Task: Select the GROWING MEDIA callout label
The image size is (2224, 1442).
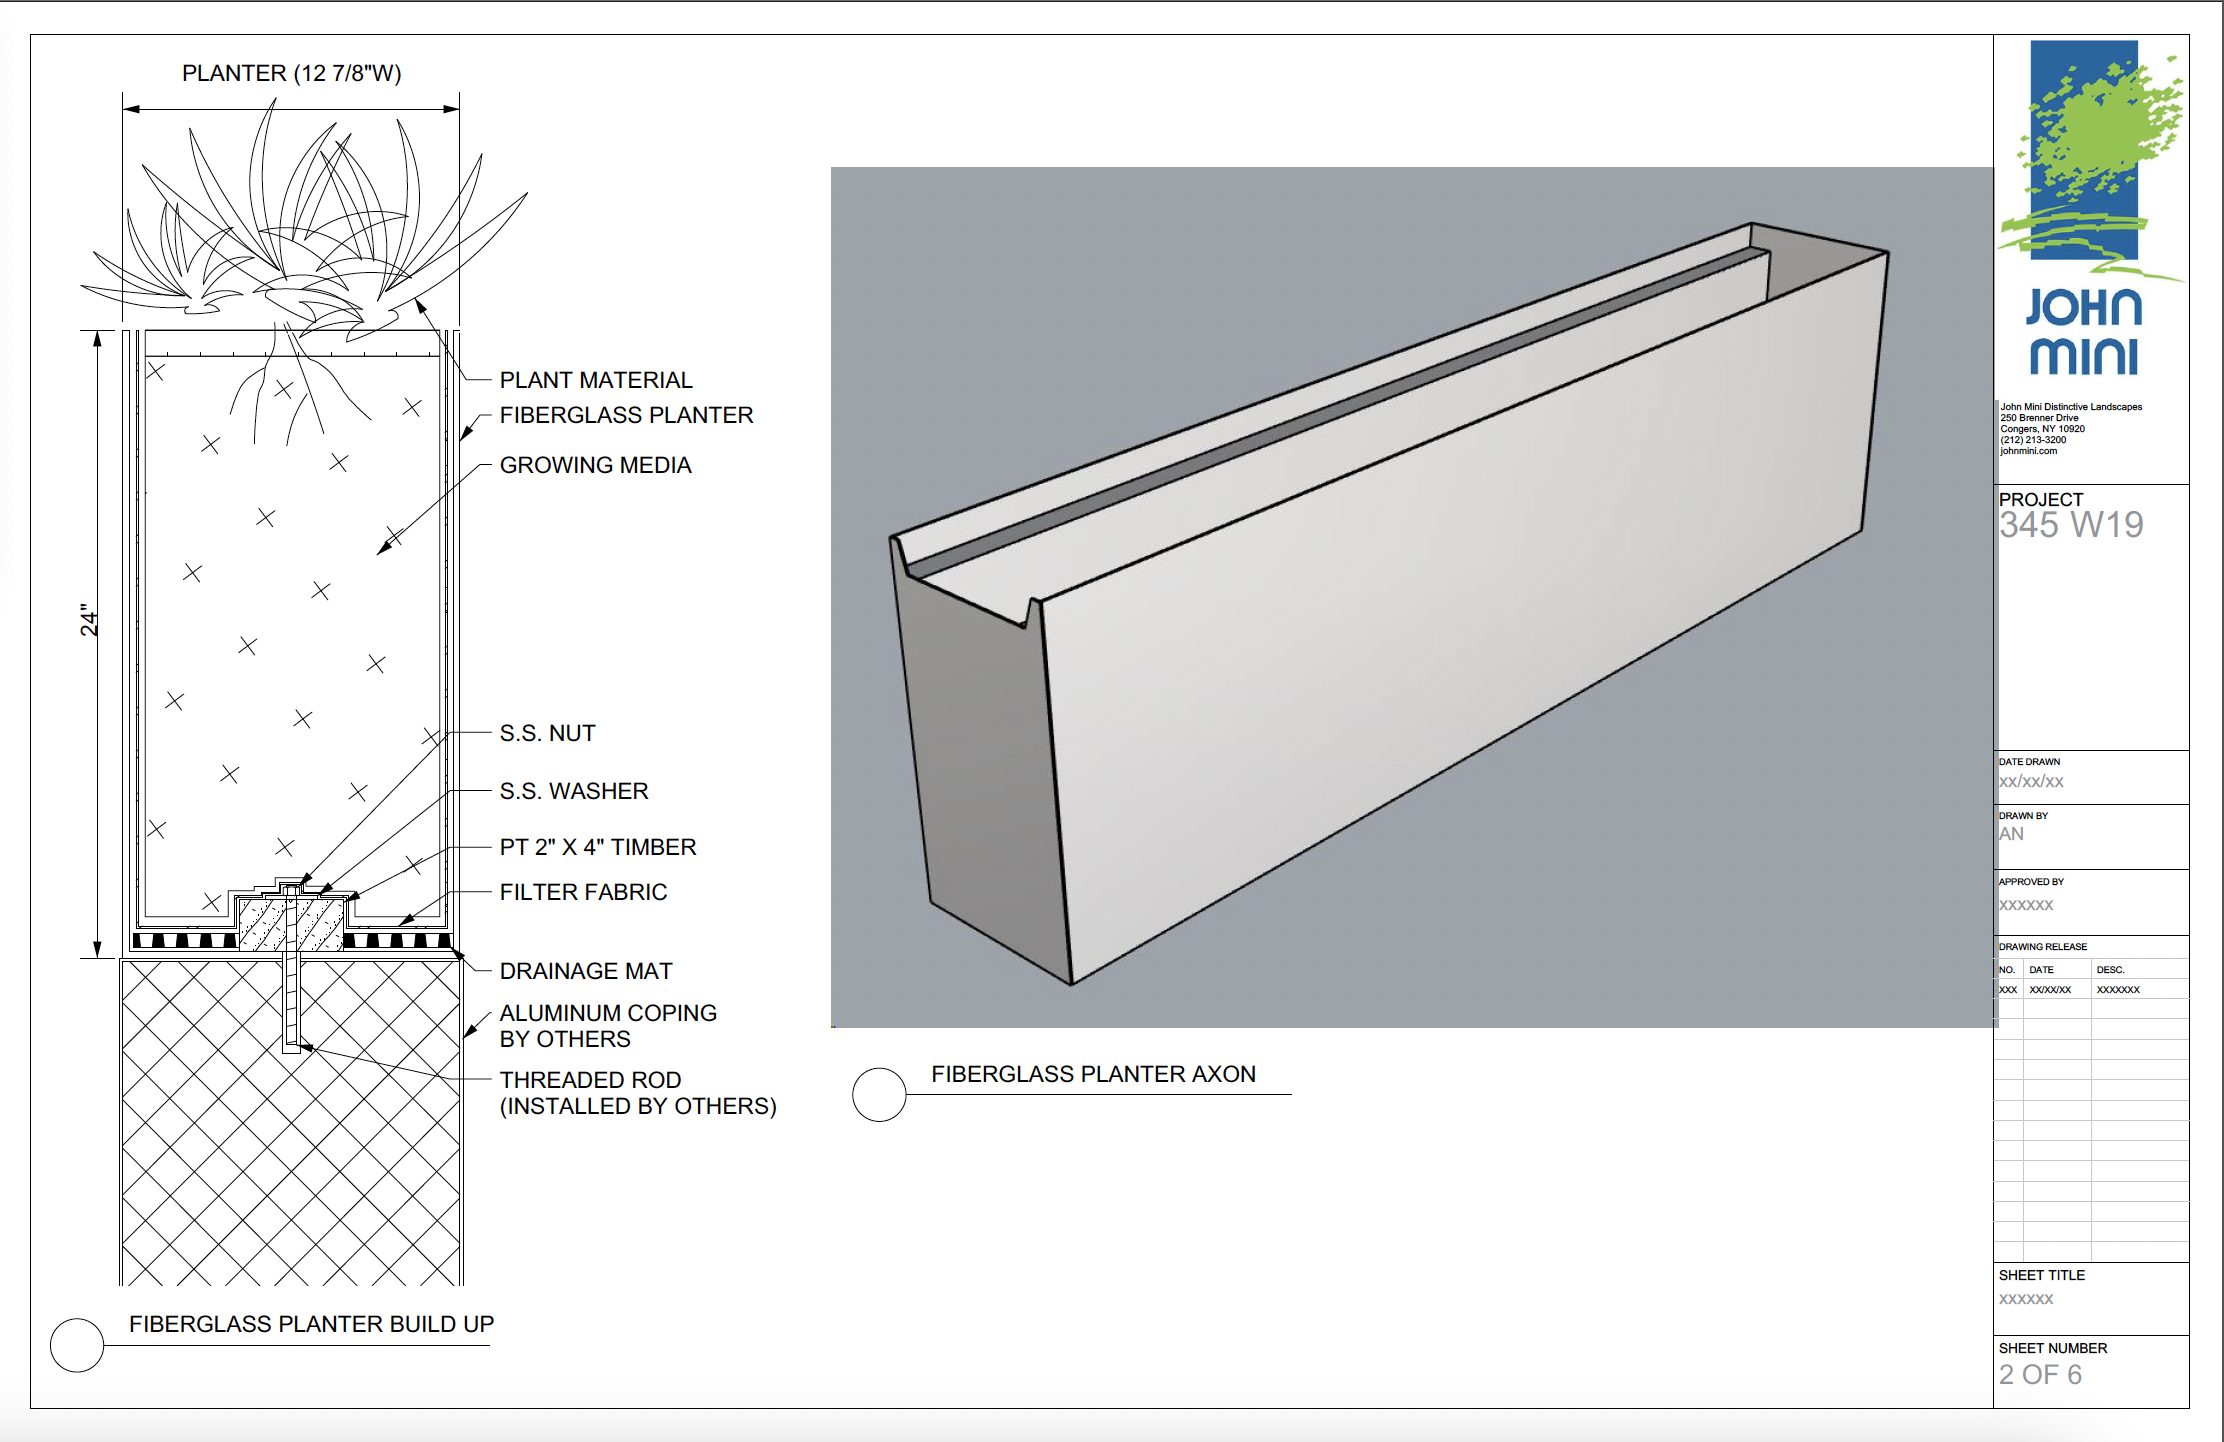Action: click(x=595, y=465)
